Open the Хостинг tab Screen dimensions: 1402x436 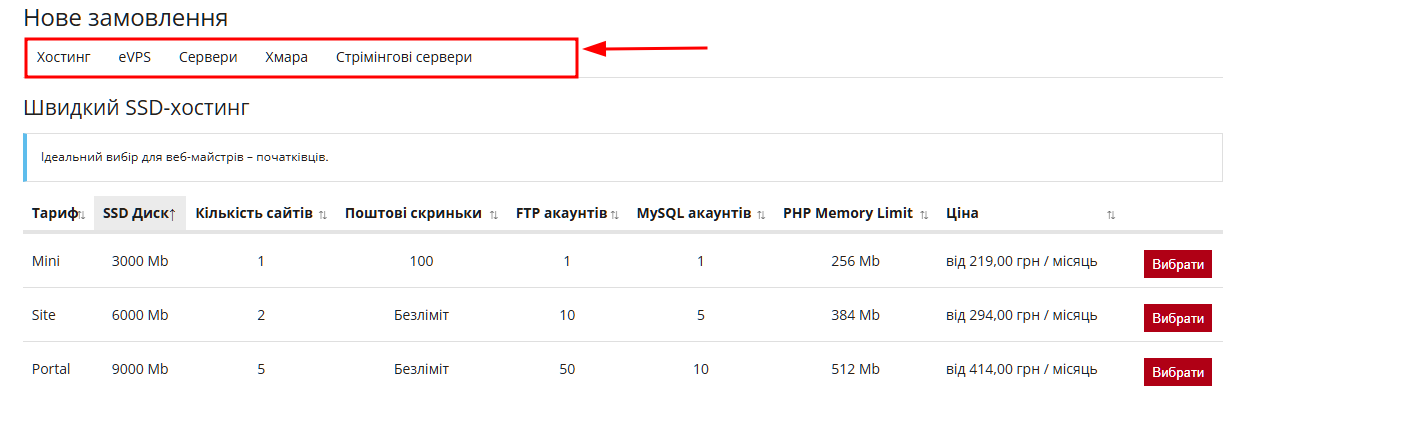[x=63, y=58]
